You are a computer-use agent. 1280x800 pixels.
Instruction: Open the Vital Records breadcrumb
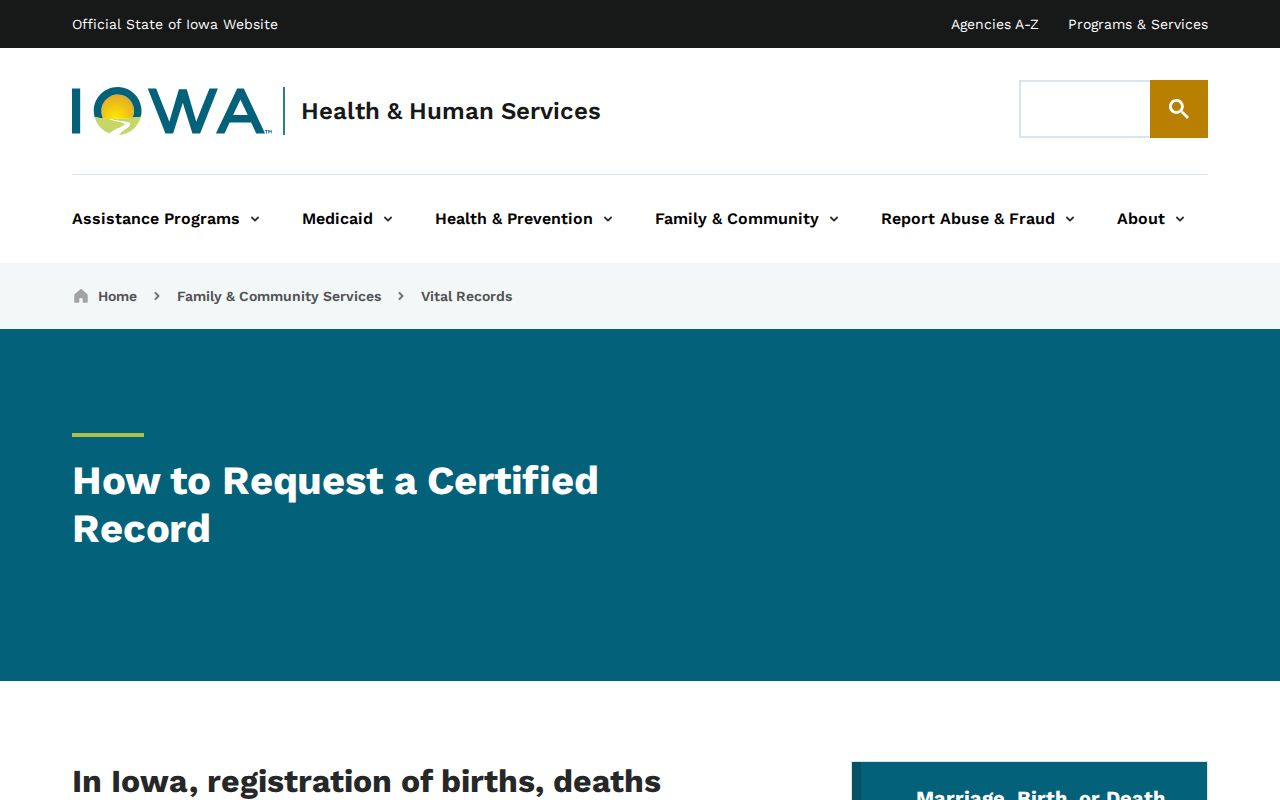pos(466,296)
